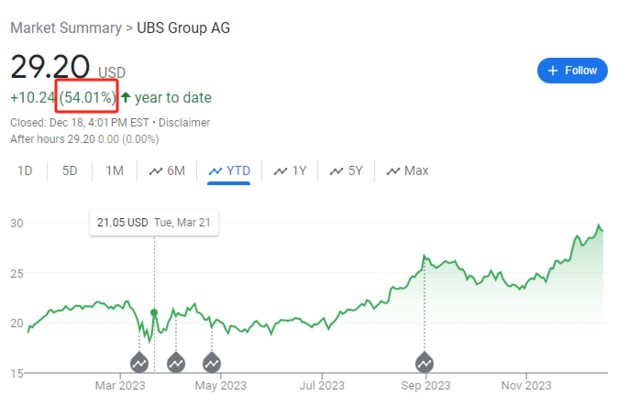Open the 1Y chart range

click(x=290, y=171)
